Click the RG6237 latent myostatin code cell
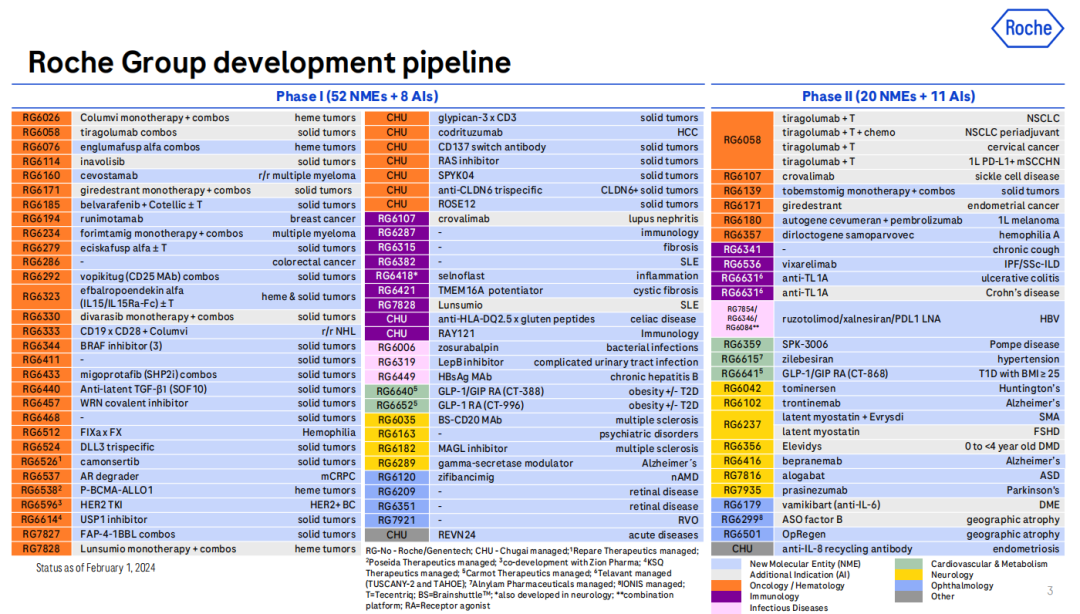 click(x=742, y=424)
